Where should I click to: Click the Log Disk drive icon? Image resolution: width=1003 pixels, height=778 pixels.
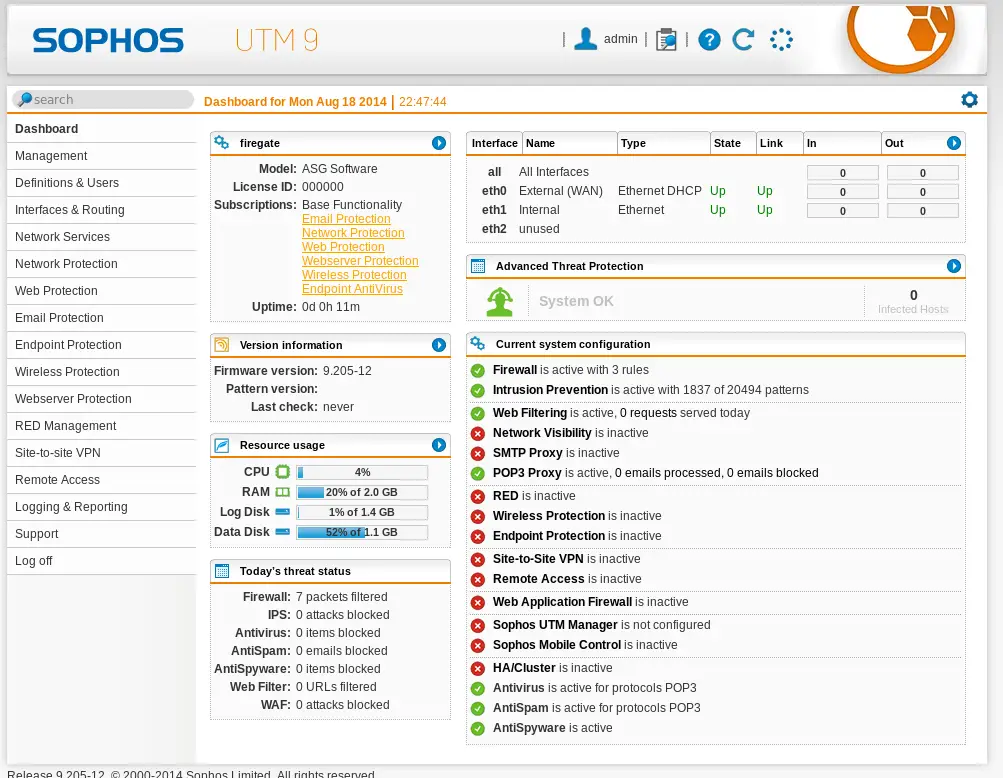tap(282, 512)
